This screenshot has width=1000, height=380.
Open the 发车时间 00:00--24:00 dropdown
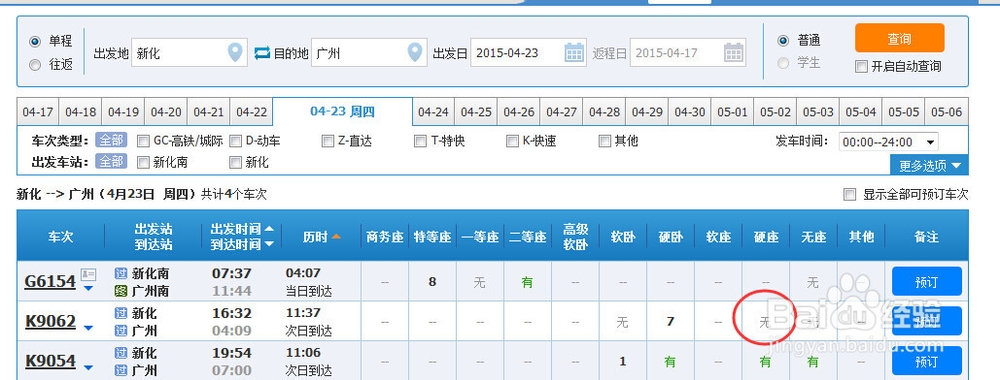[888, 142]
